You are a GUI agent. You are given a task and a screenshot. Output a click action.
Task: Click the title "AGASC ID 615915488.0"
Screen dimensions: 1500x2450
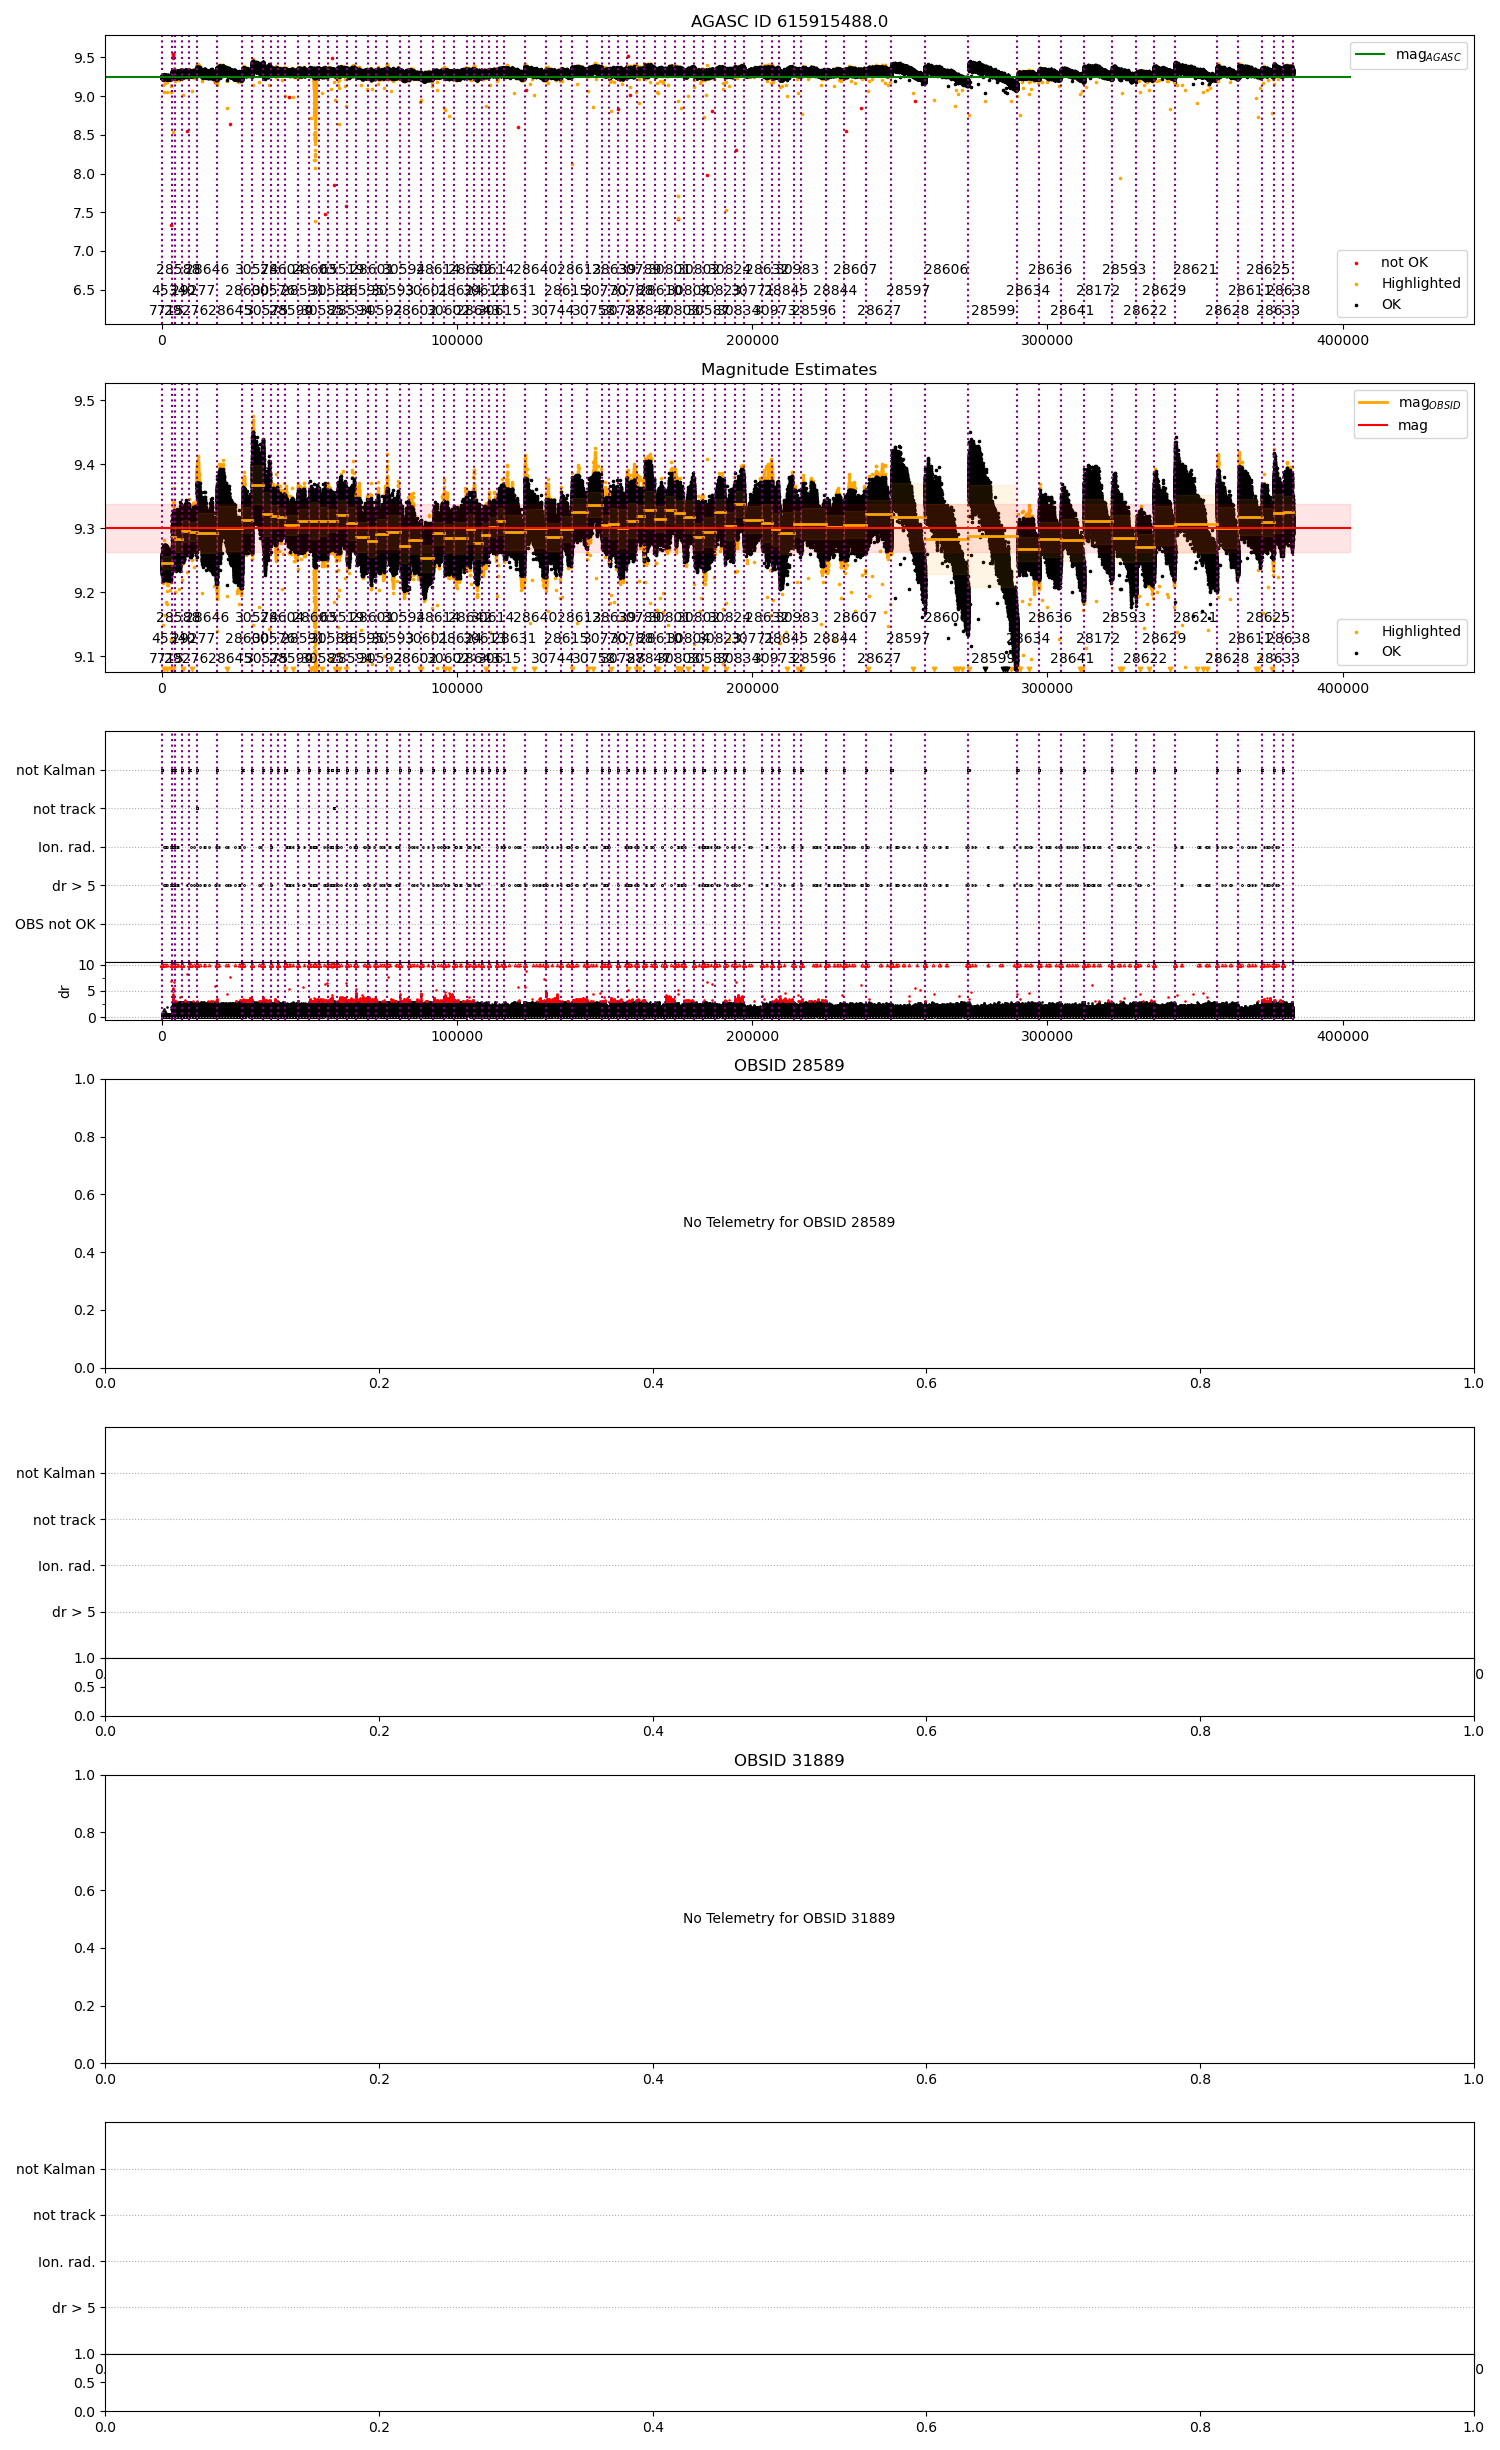coord(789,22)
